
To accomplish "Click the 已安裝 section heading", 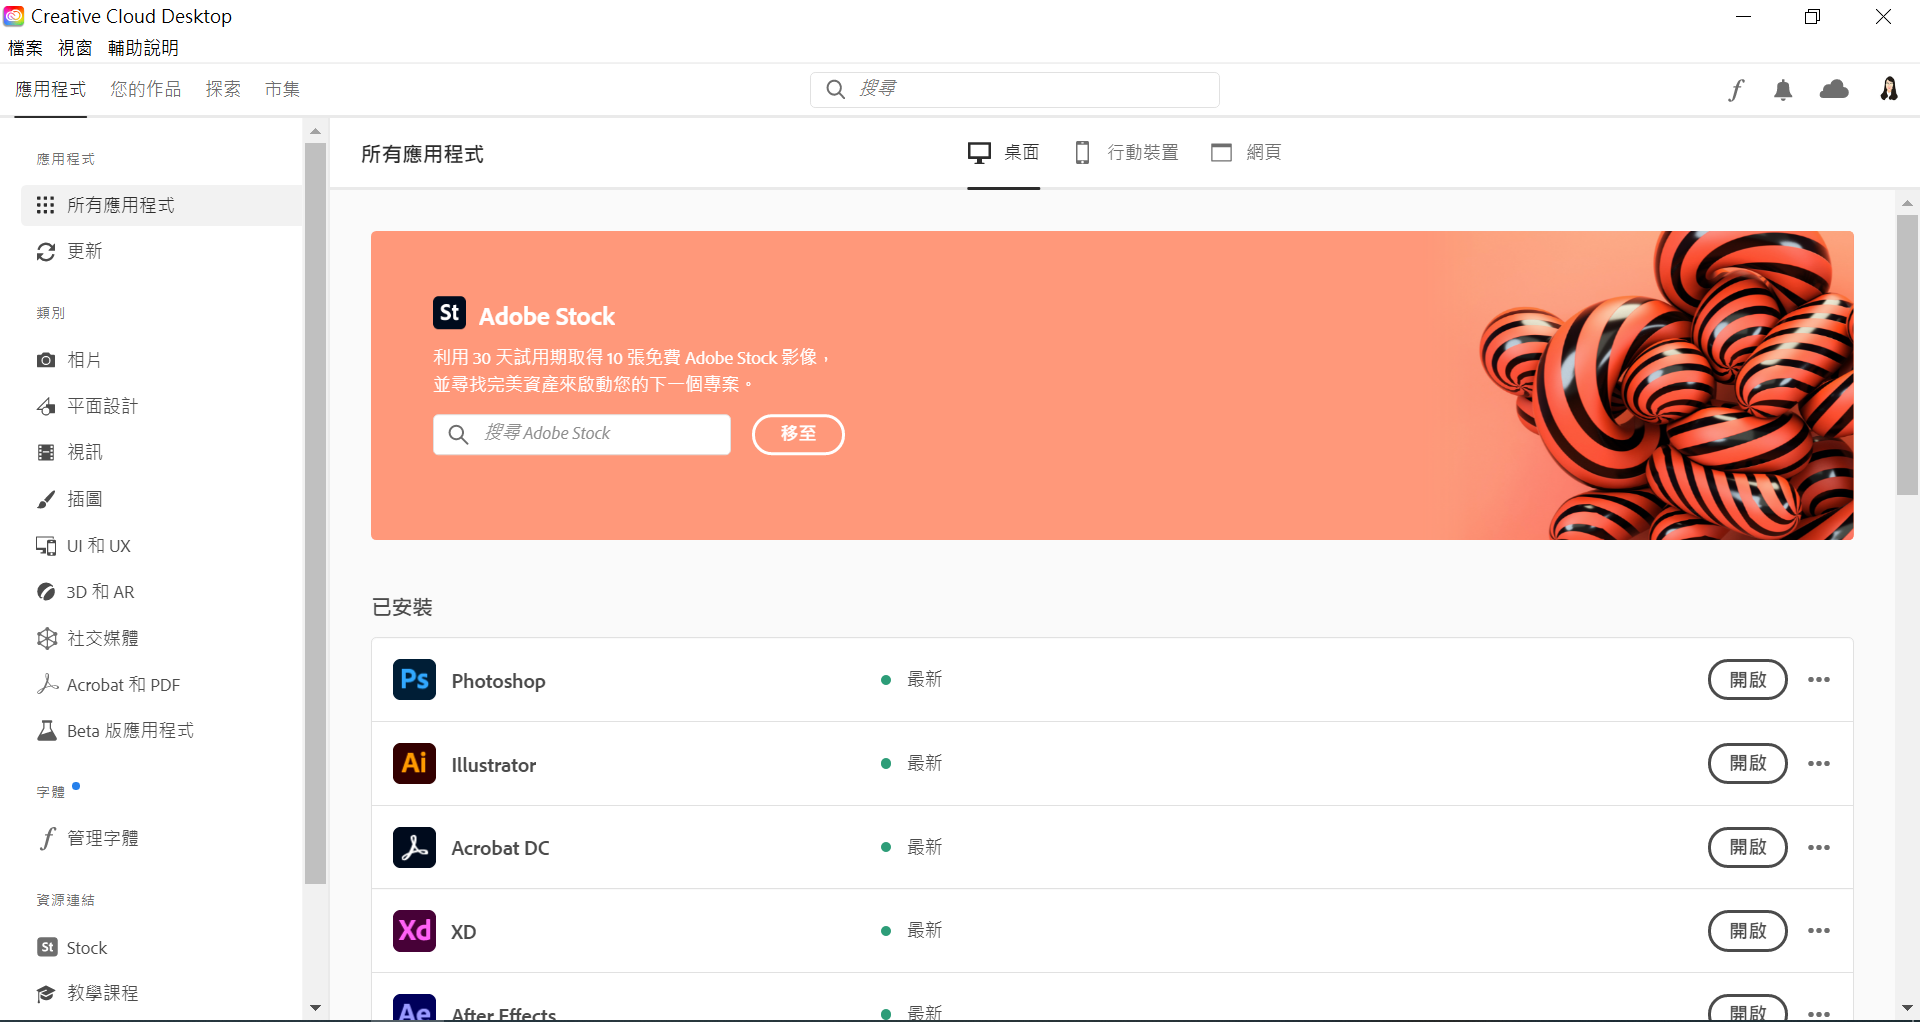I will pos(402,607).
